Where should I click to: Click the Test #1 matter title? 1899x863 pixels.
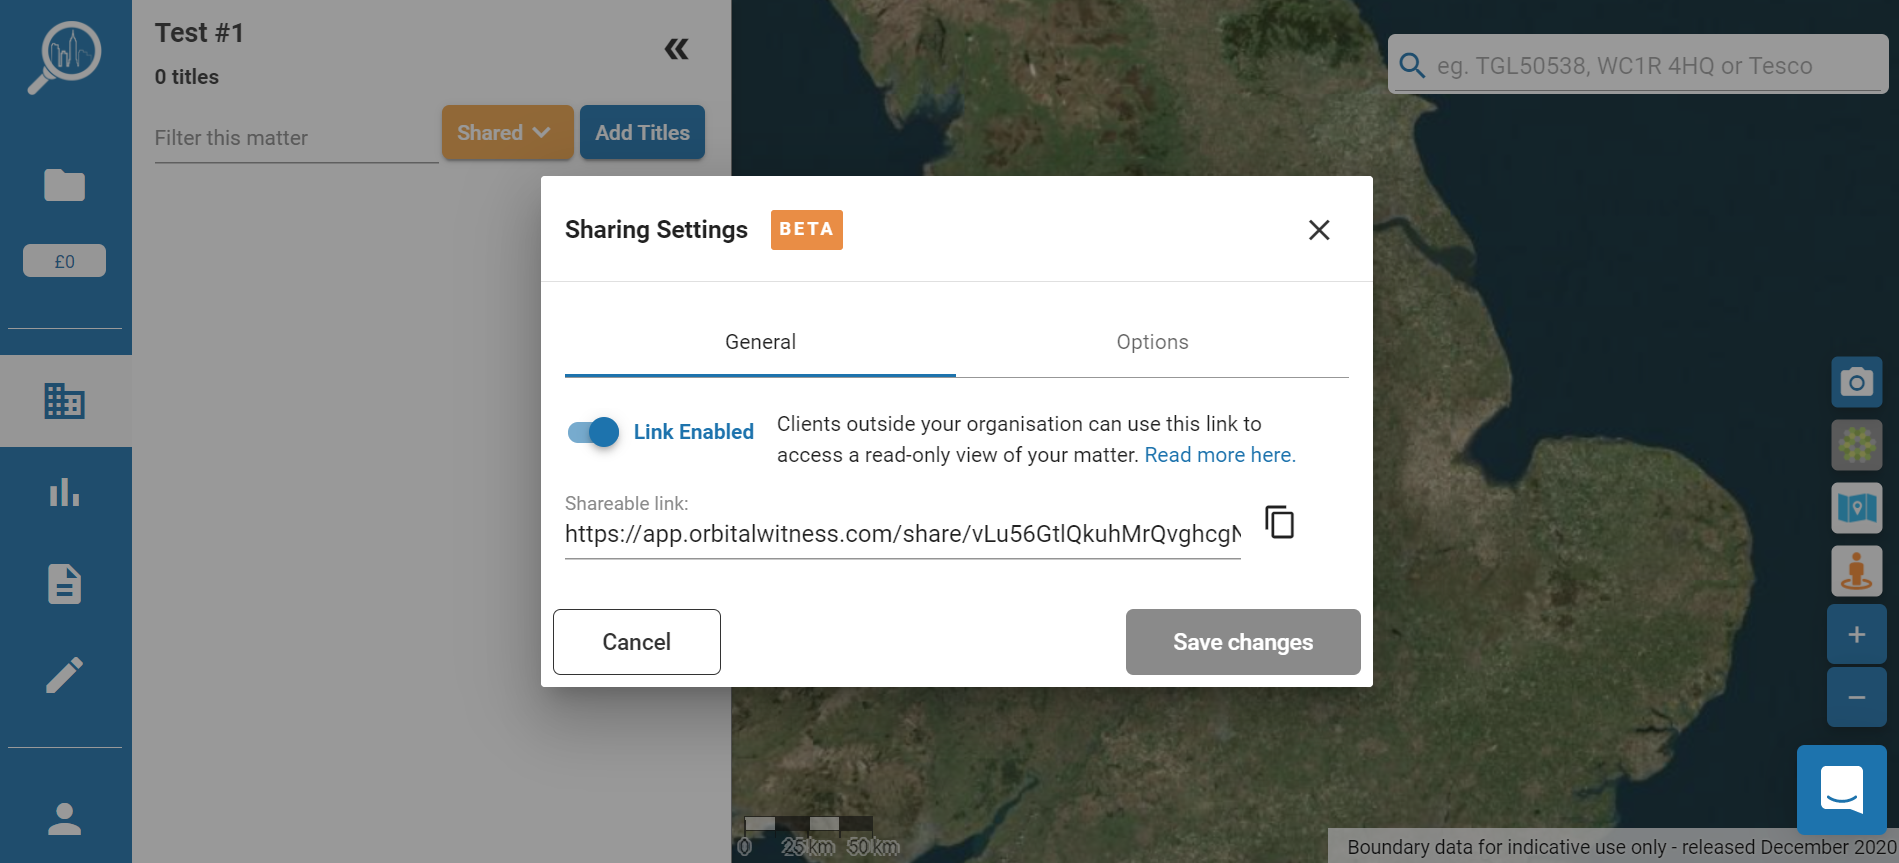200,33
